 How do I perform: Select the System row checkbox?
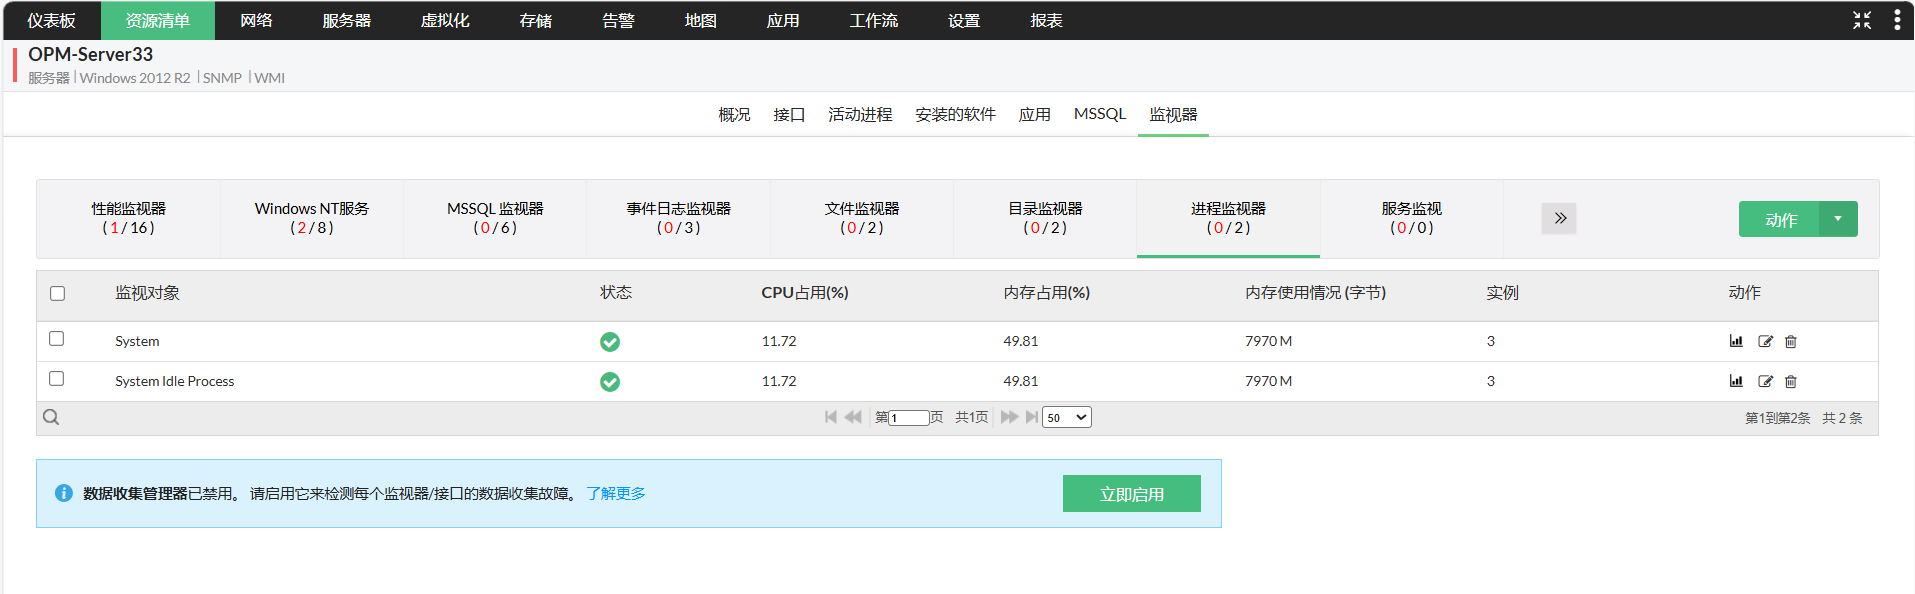(x=57, y=339)
